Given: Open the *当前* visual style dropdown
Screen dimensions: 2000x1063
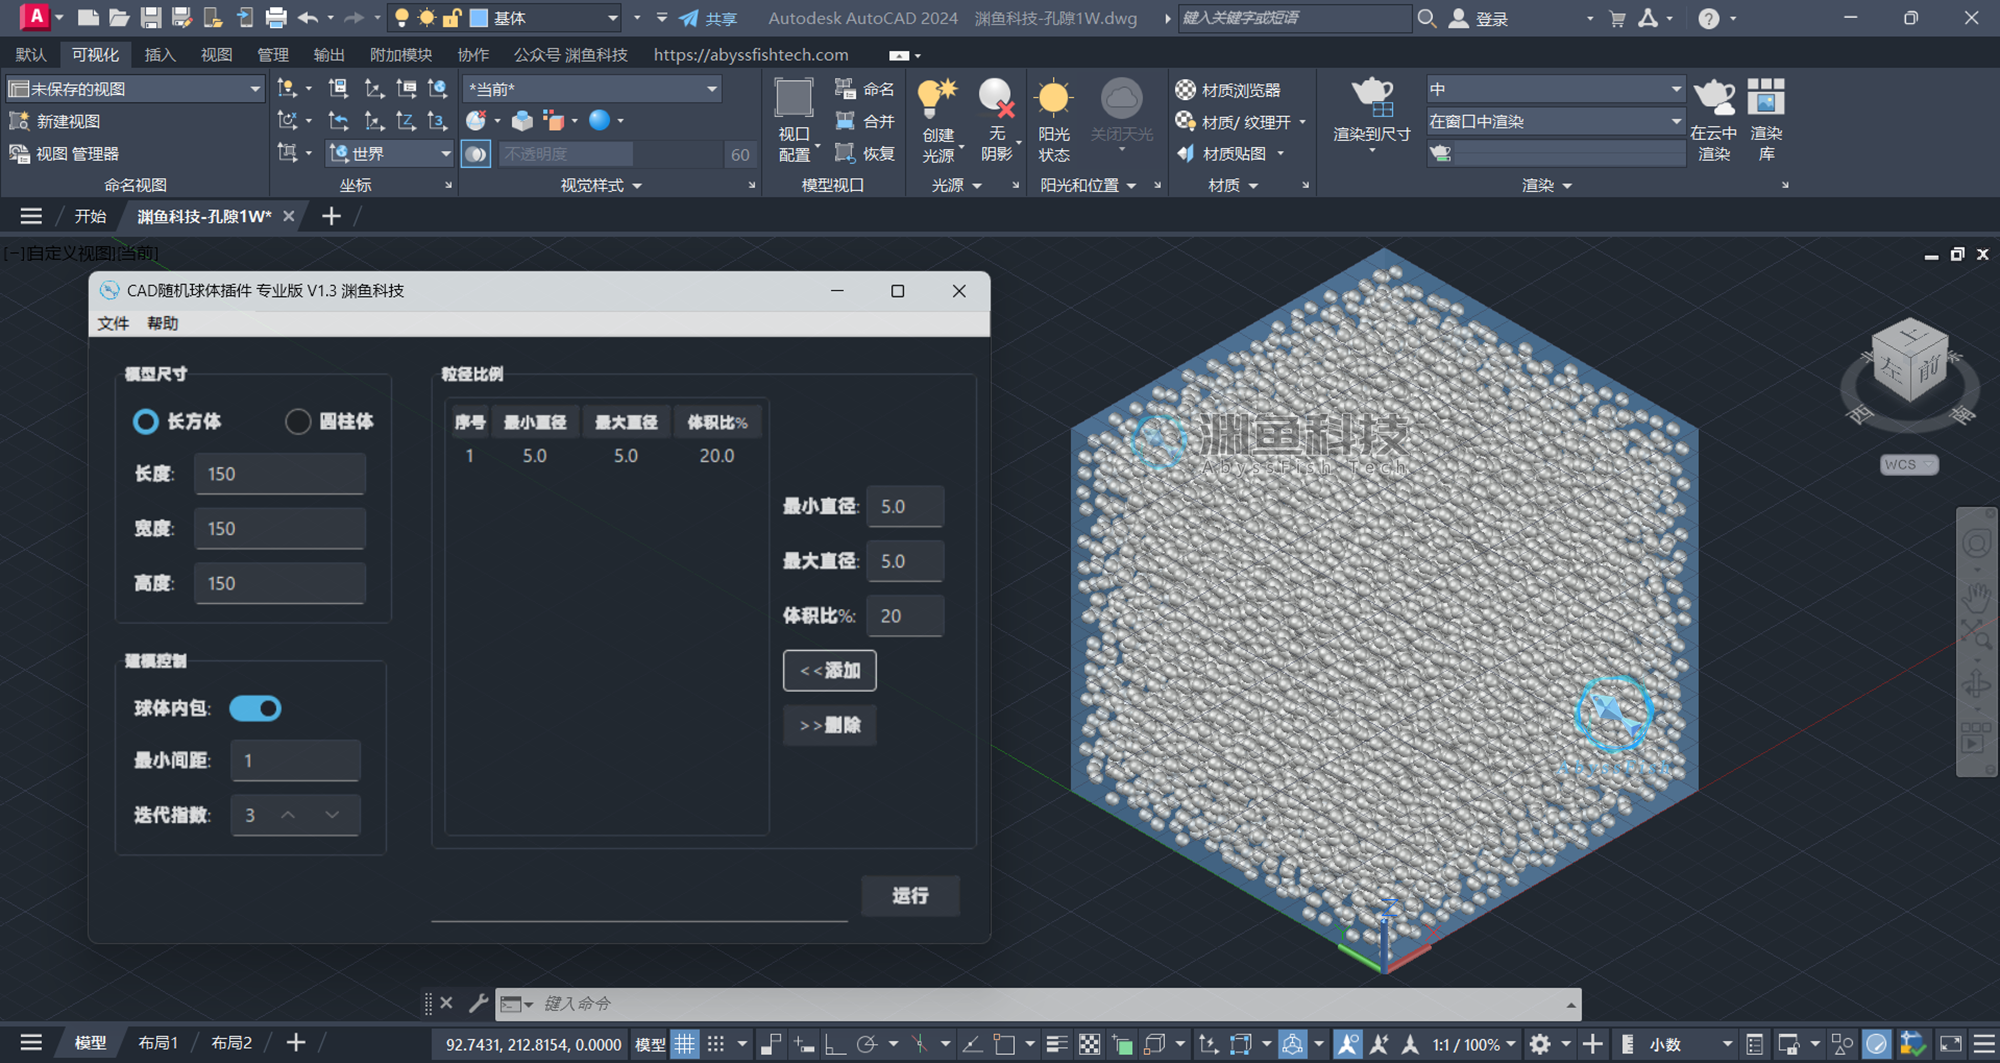Looking at the screenshot, I should tap(591, 89).
